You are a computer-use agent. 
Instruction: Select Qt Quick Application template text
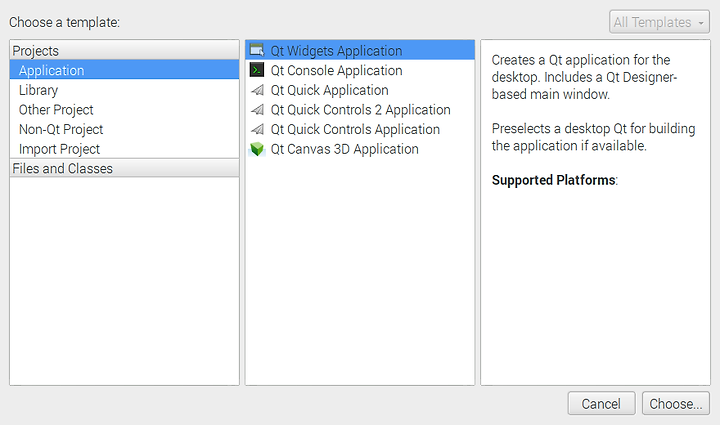coord(329,90)
